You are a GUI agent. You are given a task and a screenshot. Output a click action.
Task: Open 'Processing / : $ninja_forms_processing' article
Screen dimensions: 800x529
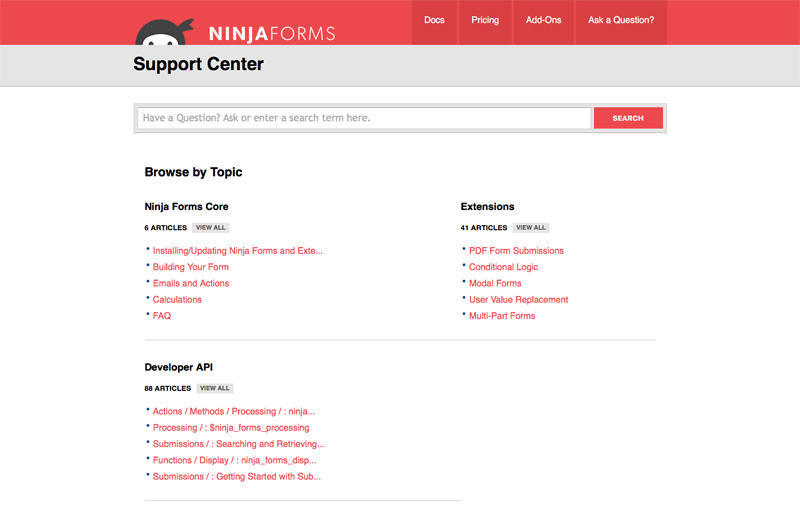point(231,427)
